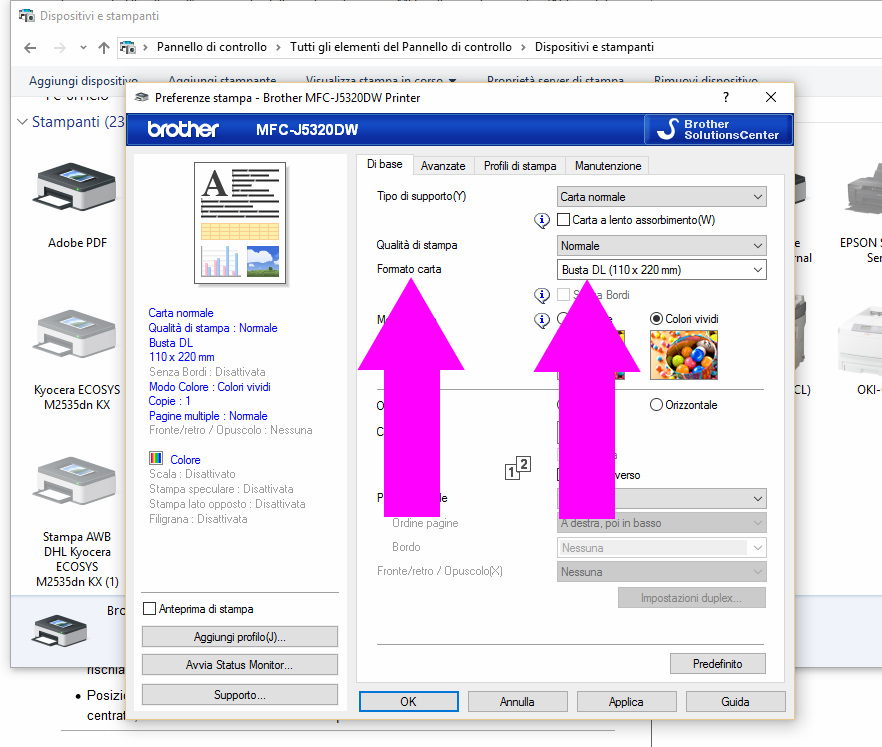Click the EPSON printer icon in background window
The width and height of the screenshot is (882, 747).
tap(863, 191)
